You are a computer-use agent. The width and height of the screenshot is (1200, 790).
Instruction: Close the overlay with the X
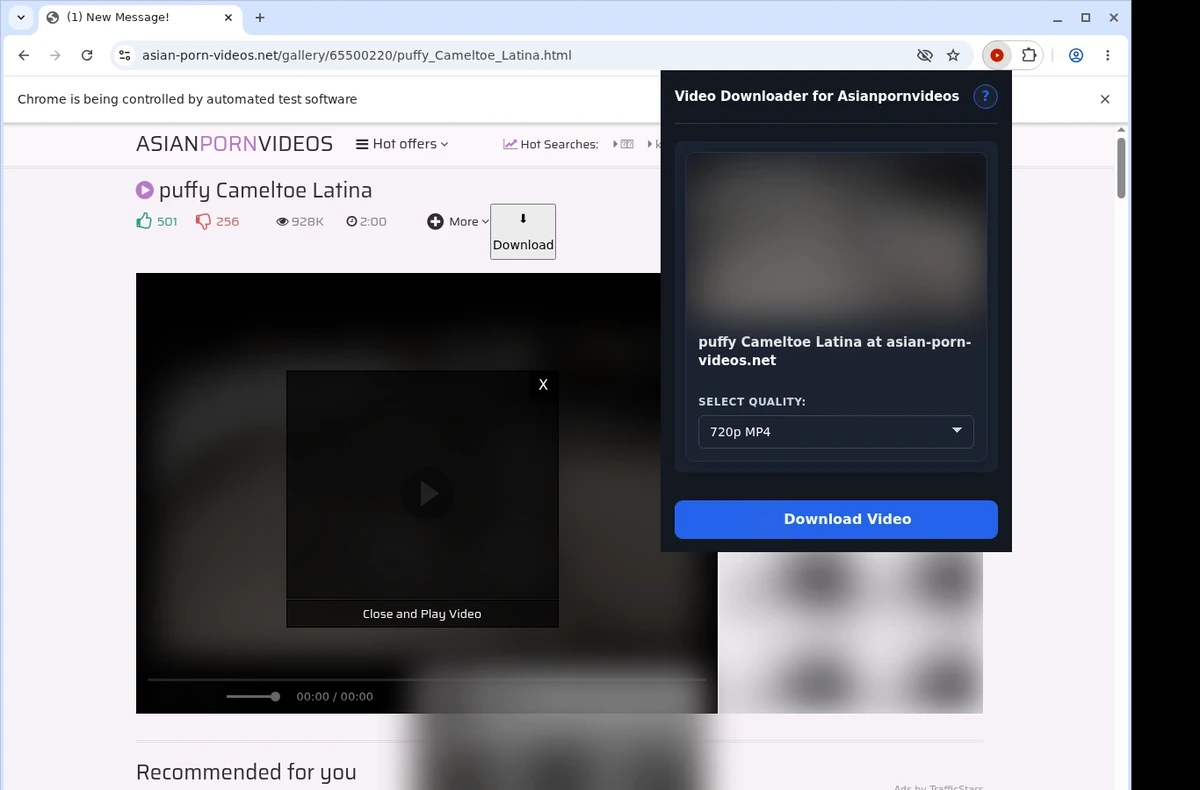pyautogui.click(x=543, y=385)
